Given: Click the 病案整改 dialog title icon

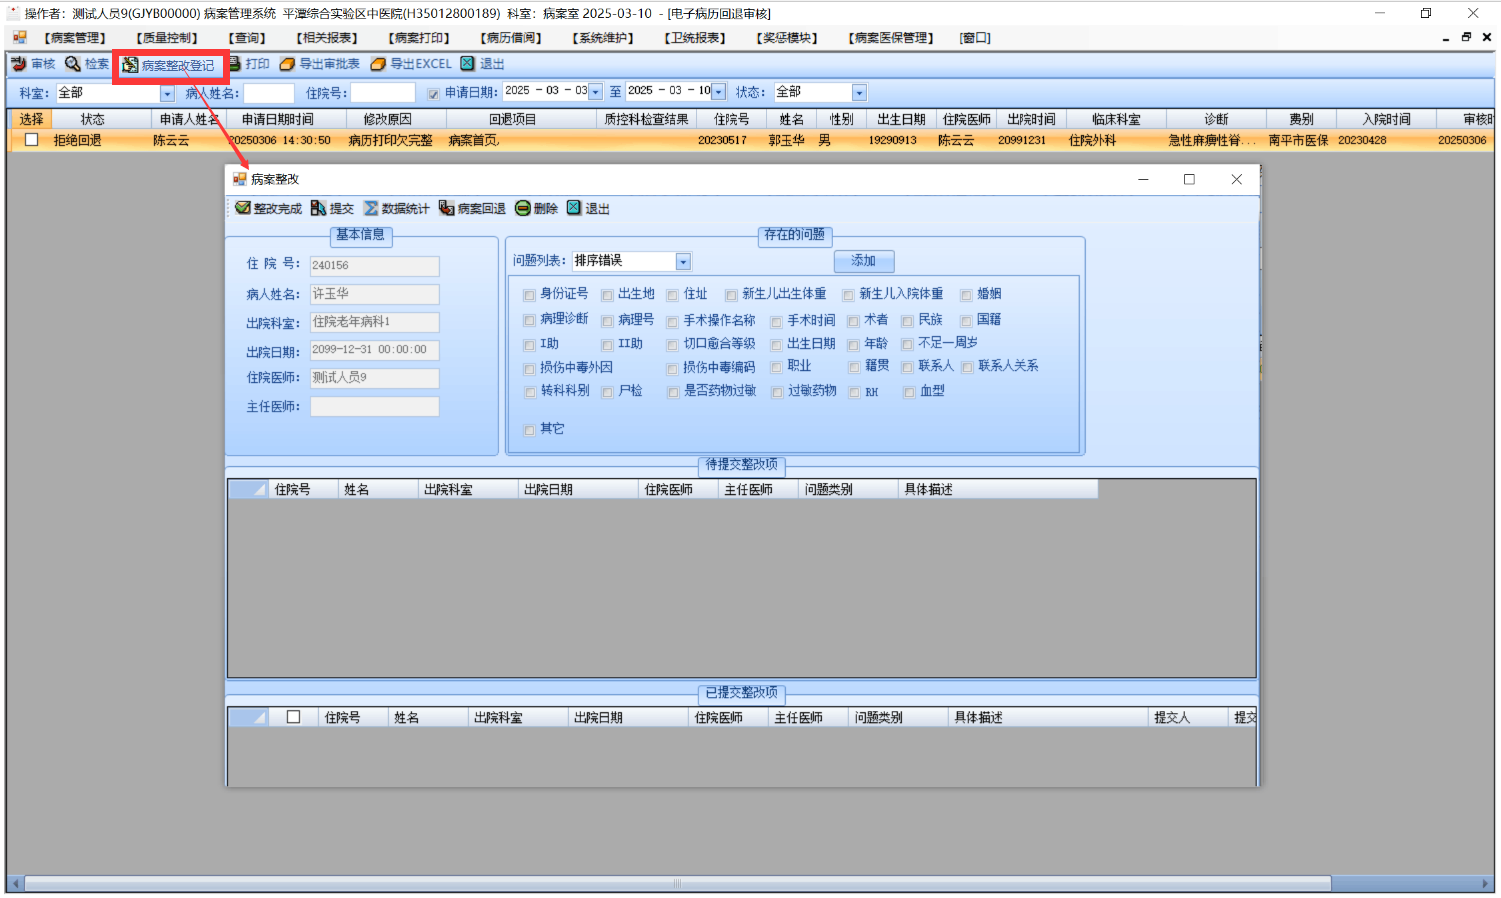Looking at the screenshot, I should pyautogui.click(x=240, y=179).
